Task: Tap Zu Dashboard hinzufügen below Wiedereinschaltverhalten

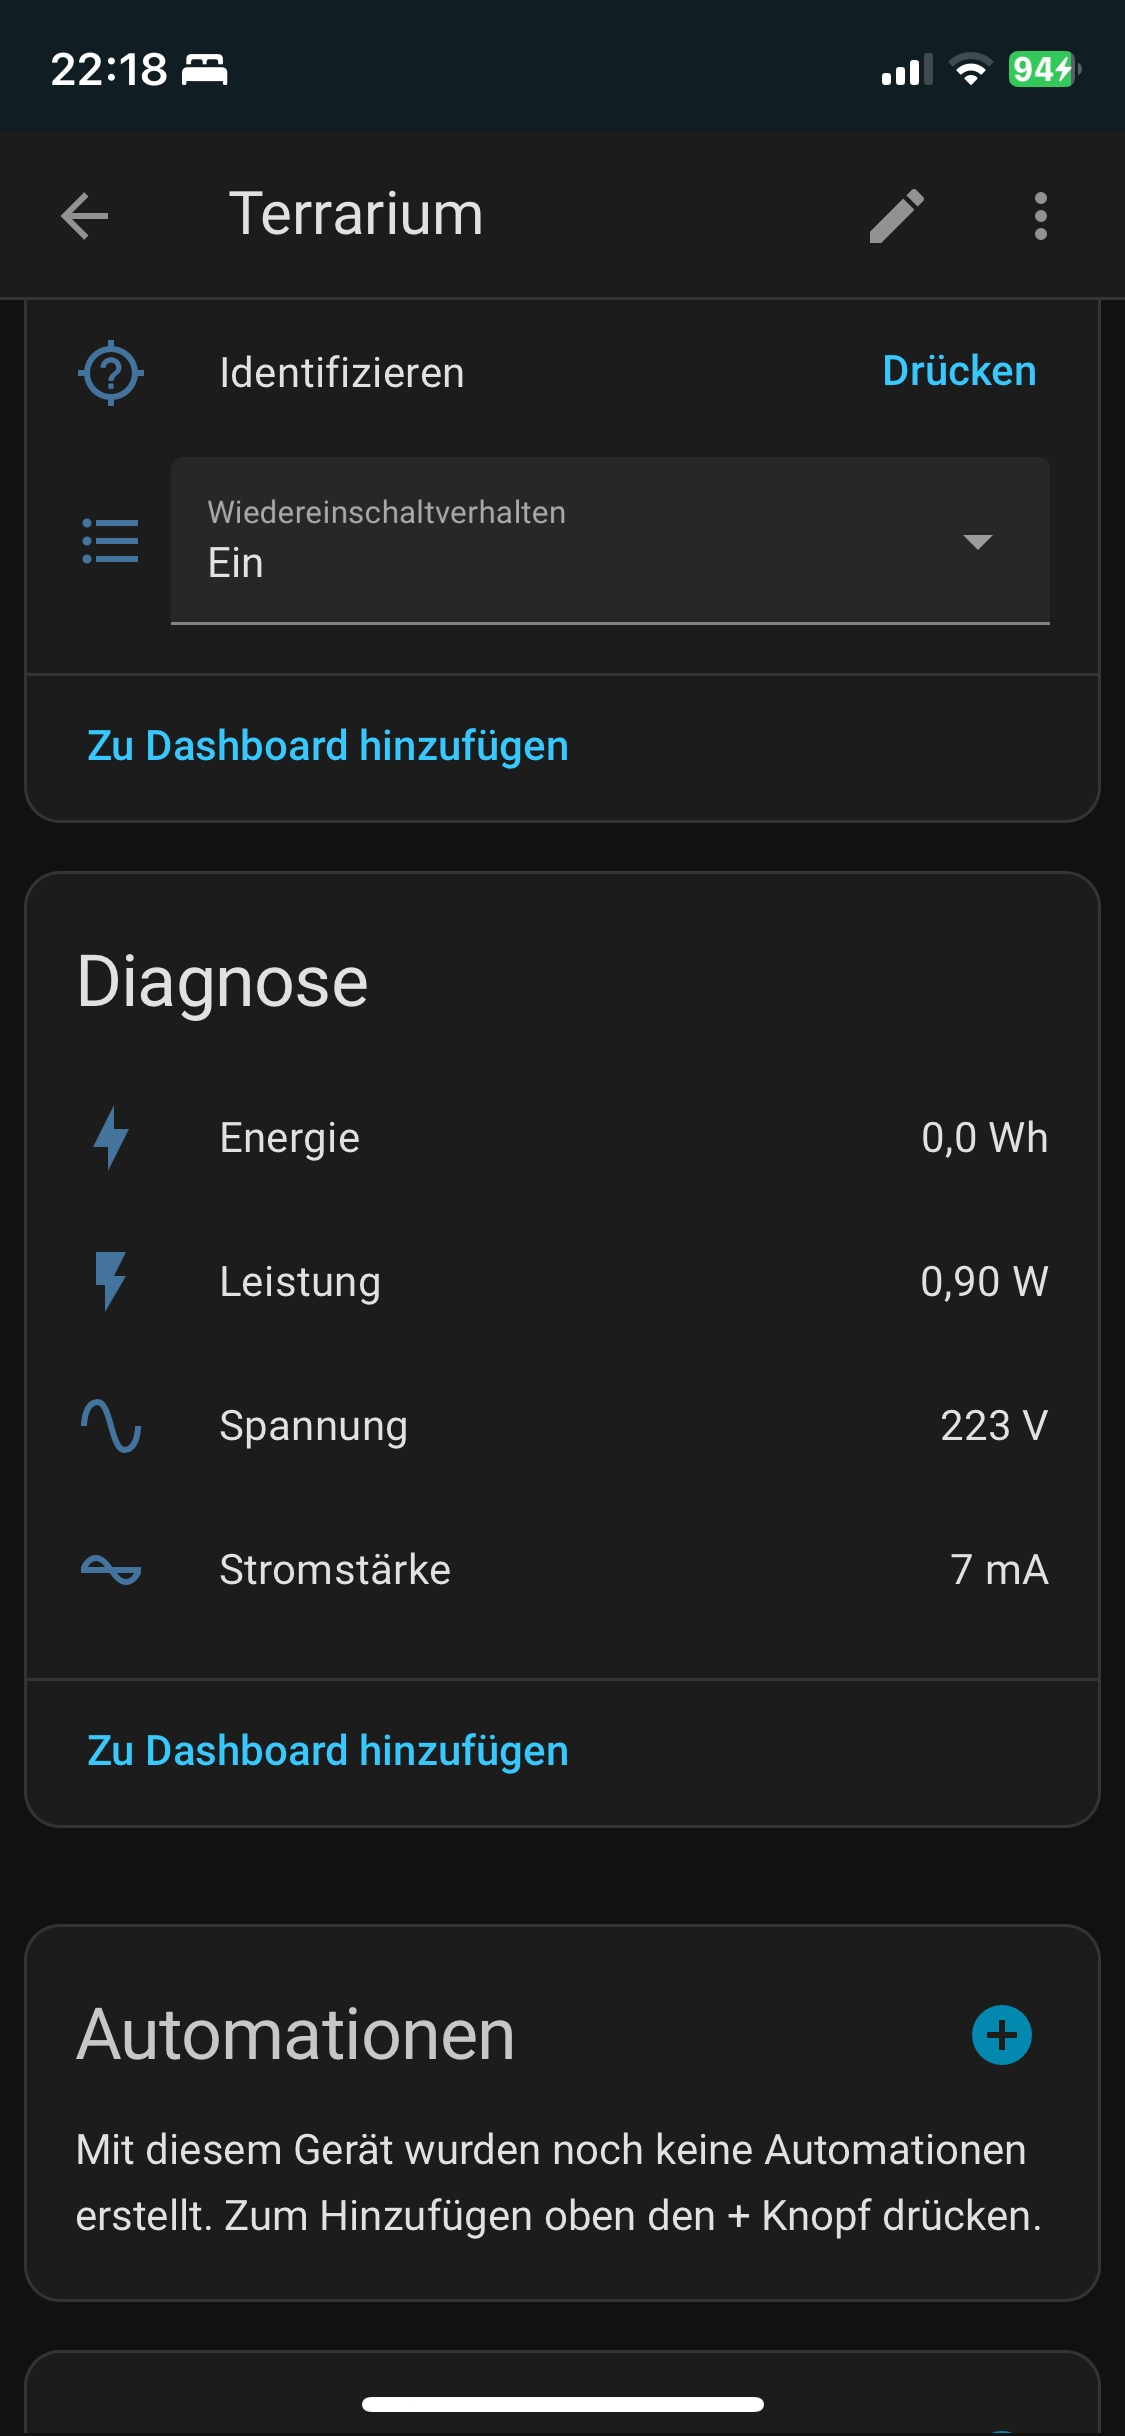Action: [328, 746]
